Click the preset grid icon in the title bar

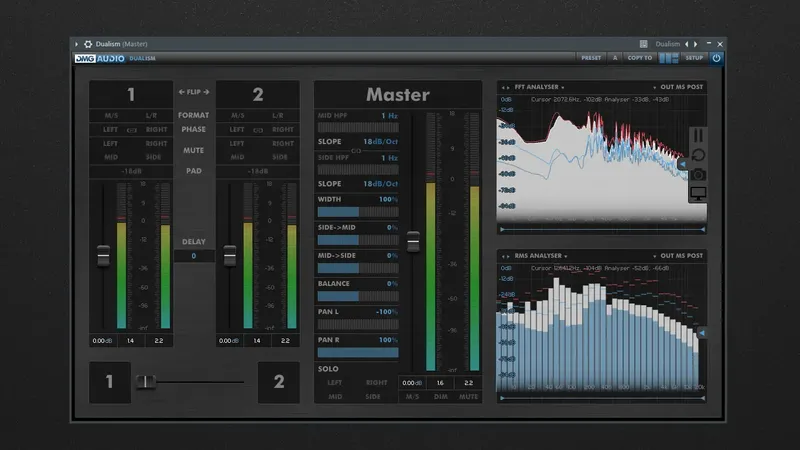point(643,44)
